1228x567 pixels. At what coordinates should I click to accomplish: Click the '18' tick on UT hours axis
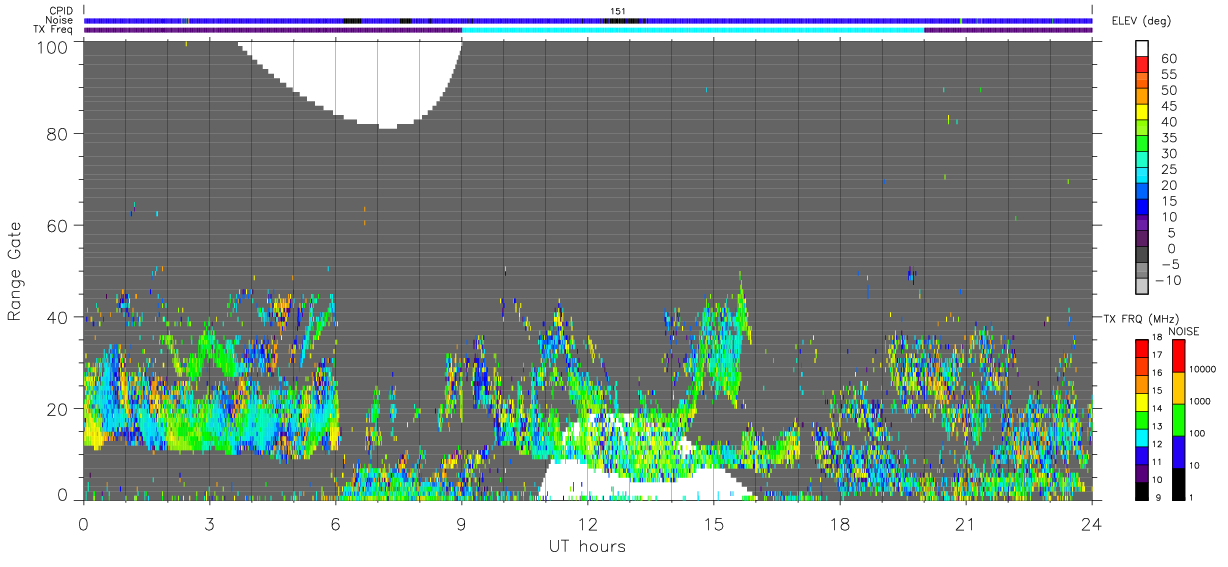[x=839, y=524]
